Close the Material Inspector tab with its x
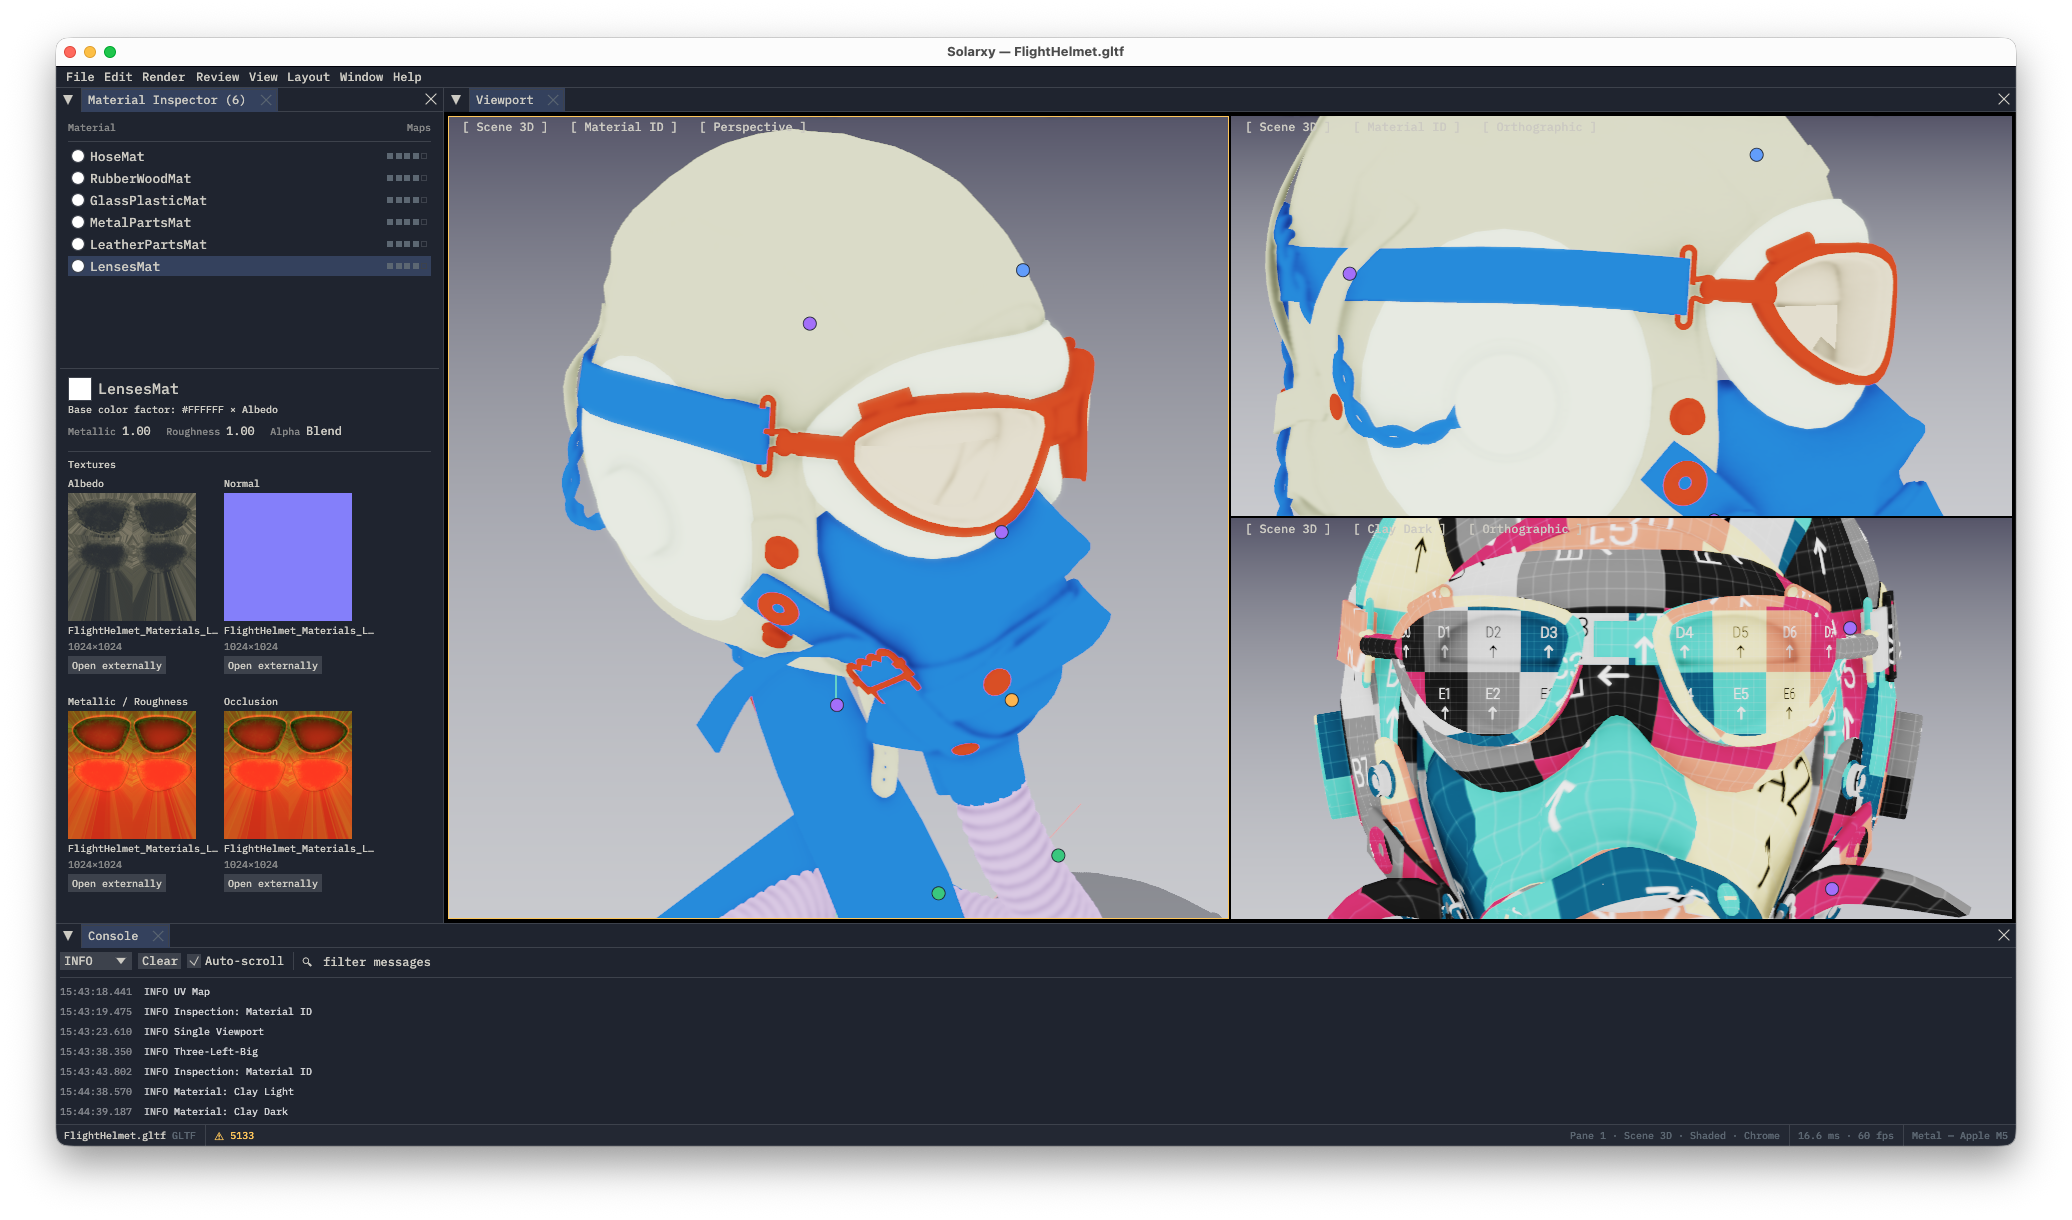The height and width of the screenshot is (1220, 2072). click(x=266, y=100)
